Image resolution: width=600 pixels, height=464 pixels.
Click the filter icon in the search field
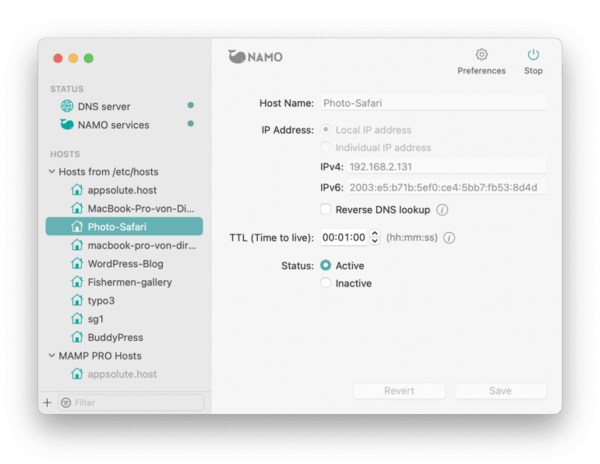point(66,402)
